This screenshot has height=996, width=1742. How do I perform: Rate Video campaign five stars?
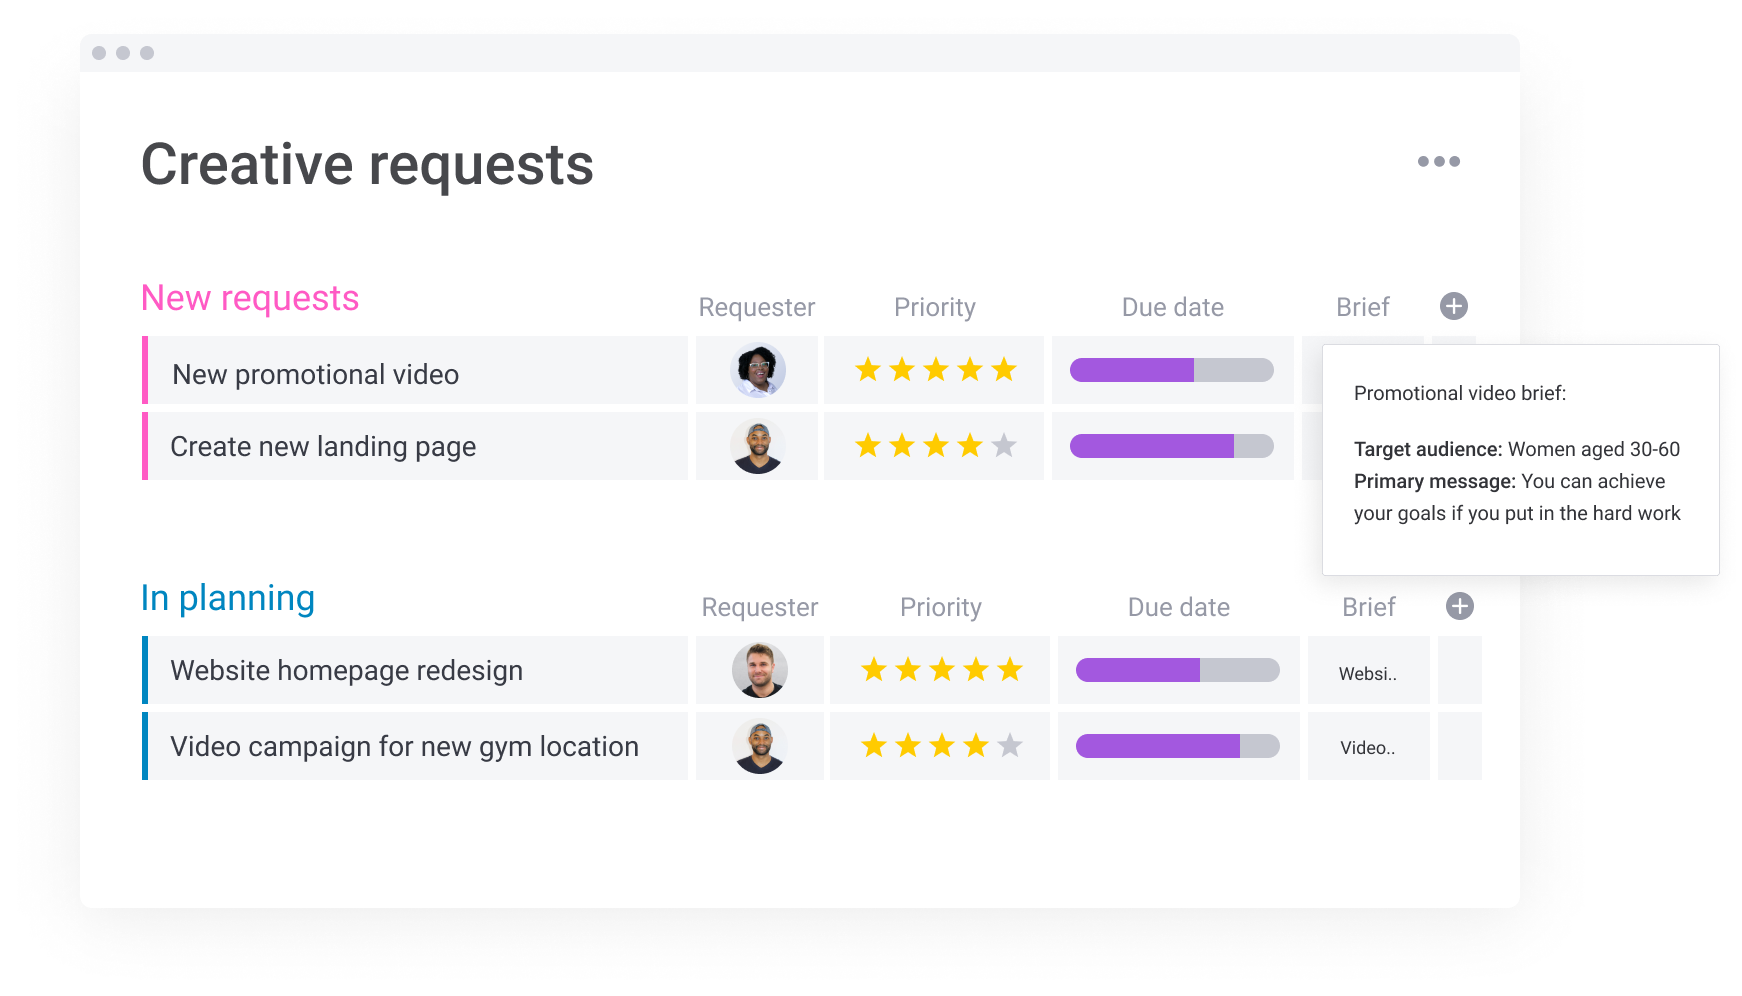[x=1009, y=745]
